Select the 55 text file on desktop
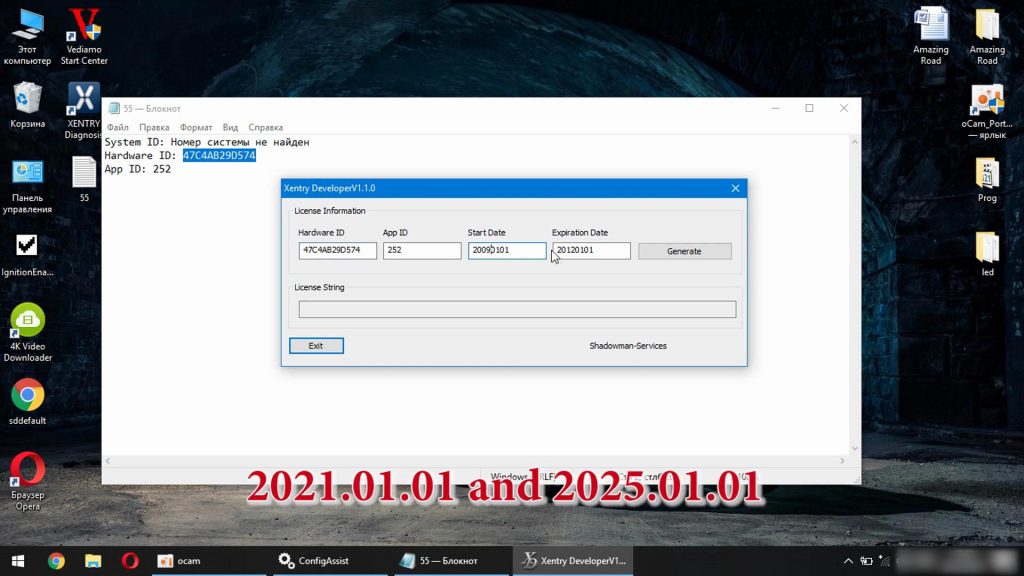Viewport: 1024px width, 576px height. click(x=84, y=179)
